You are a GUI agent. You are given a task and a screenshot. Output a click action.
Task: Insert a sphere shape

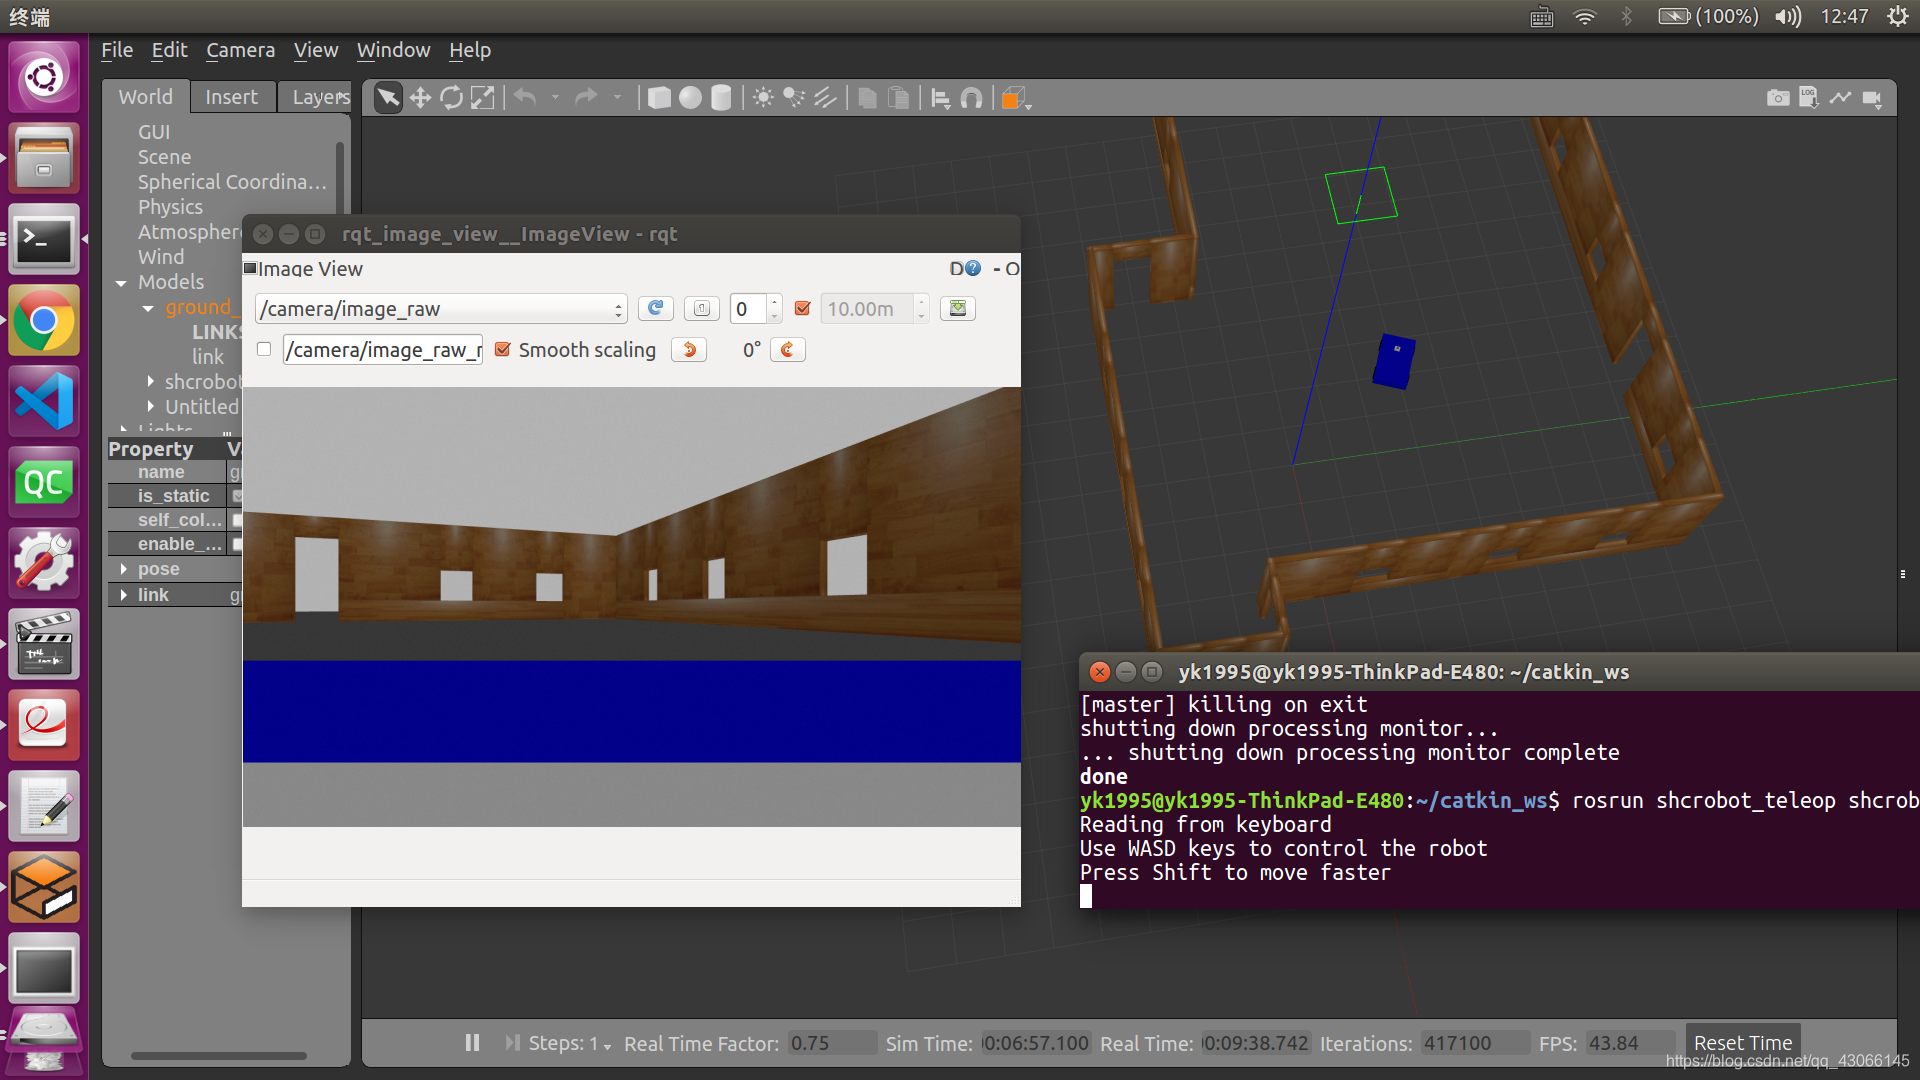(x=690, y=97)
